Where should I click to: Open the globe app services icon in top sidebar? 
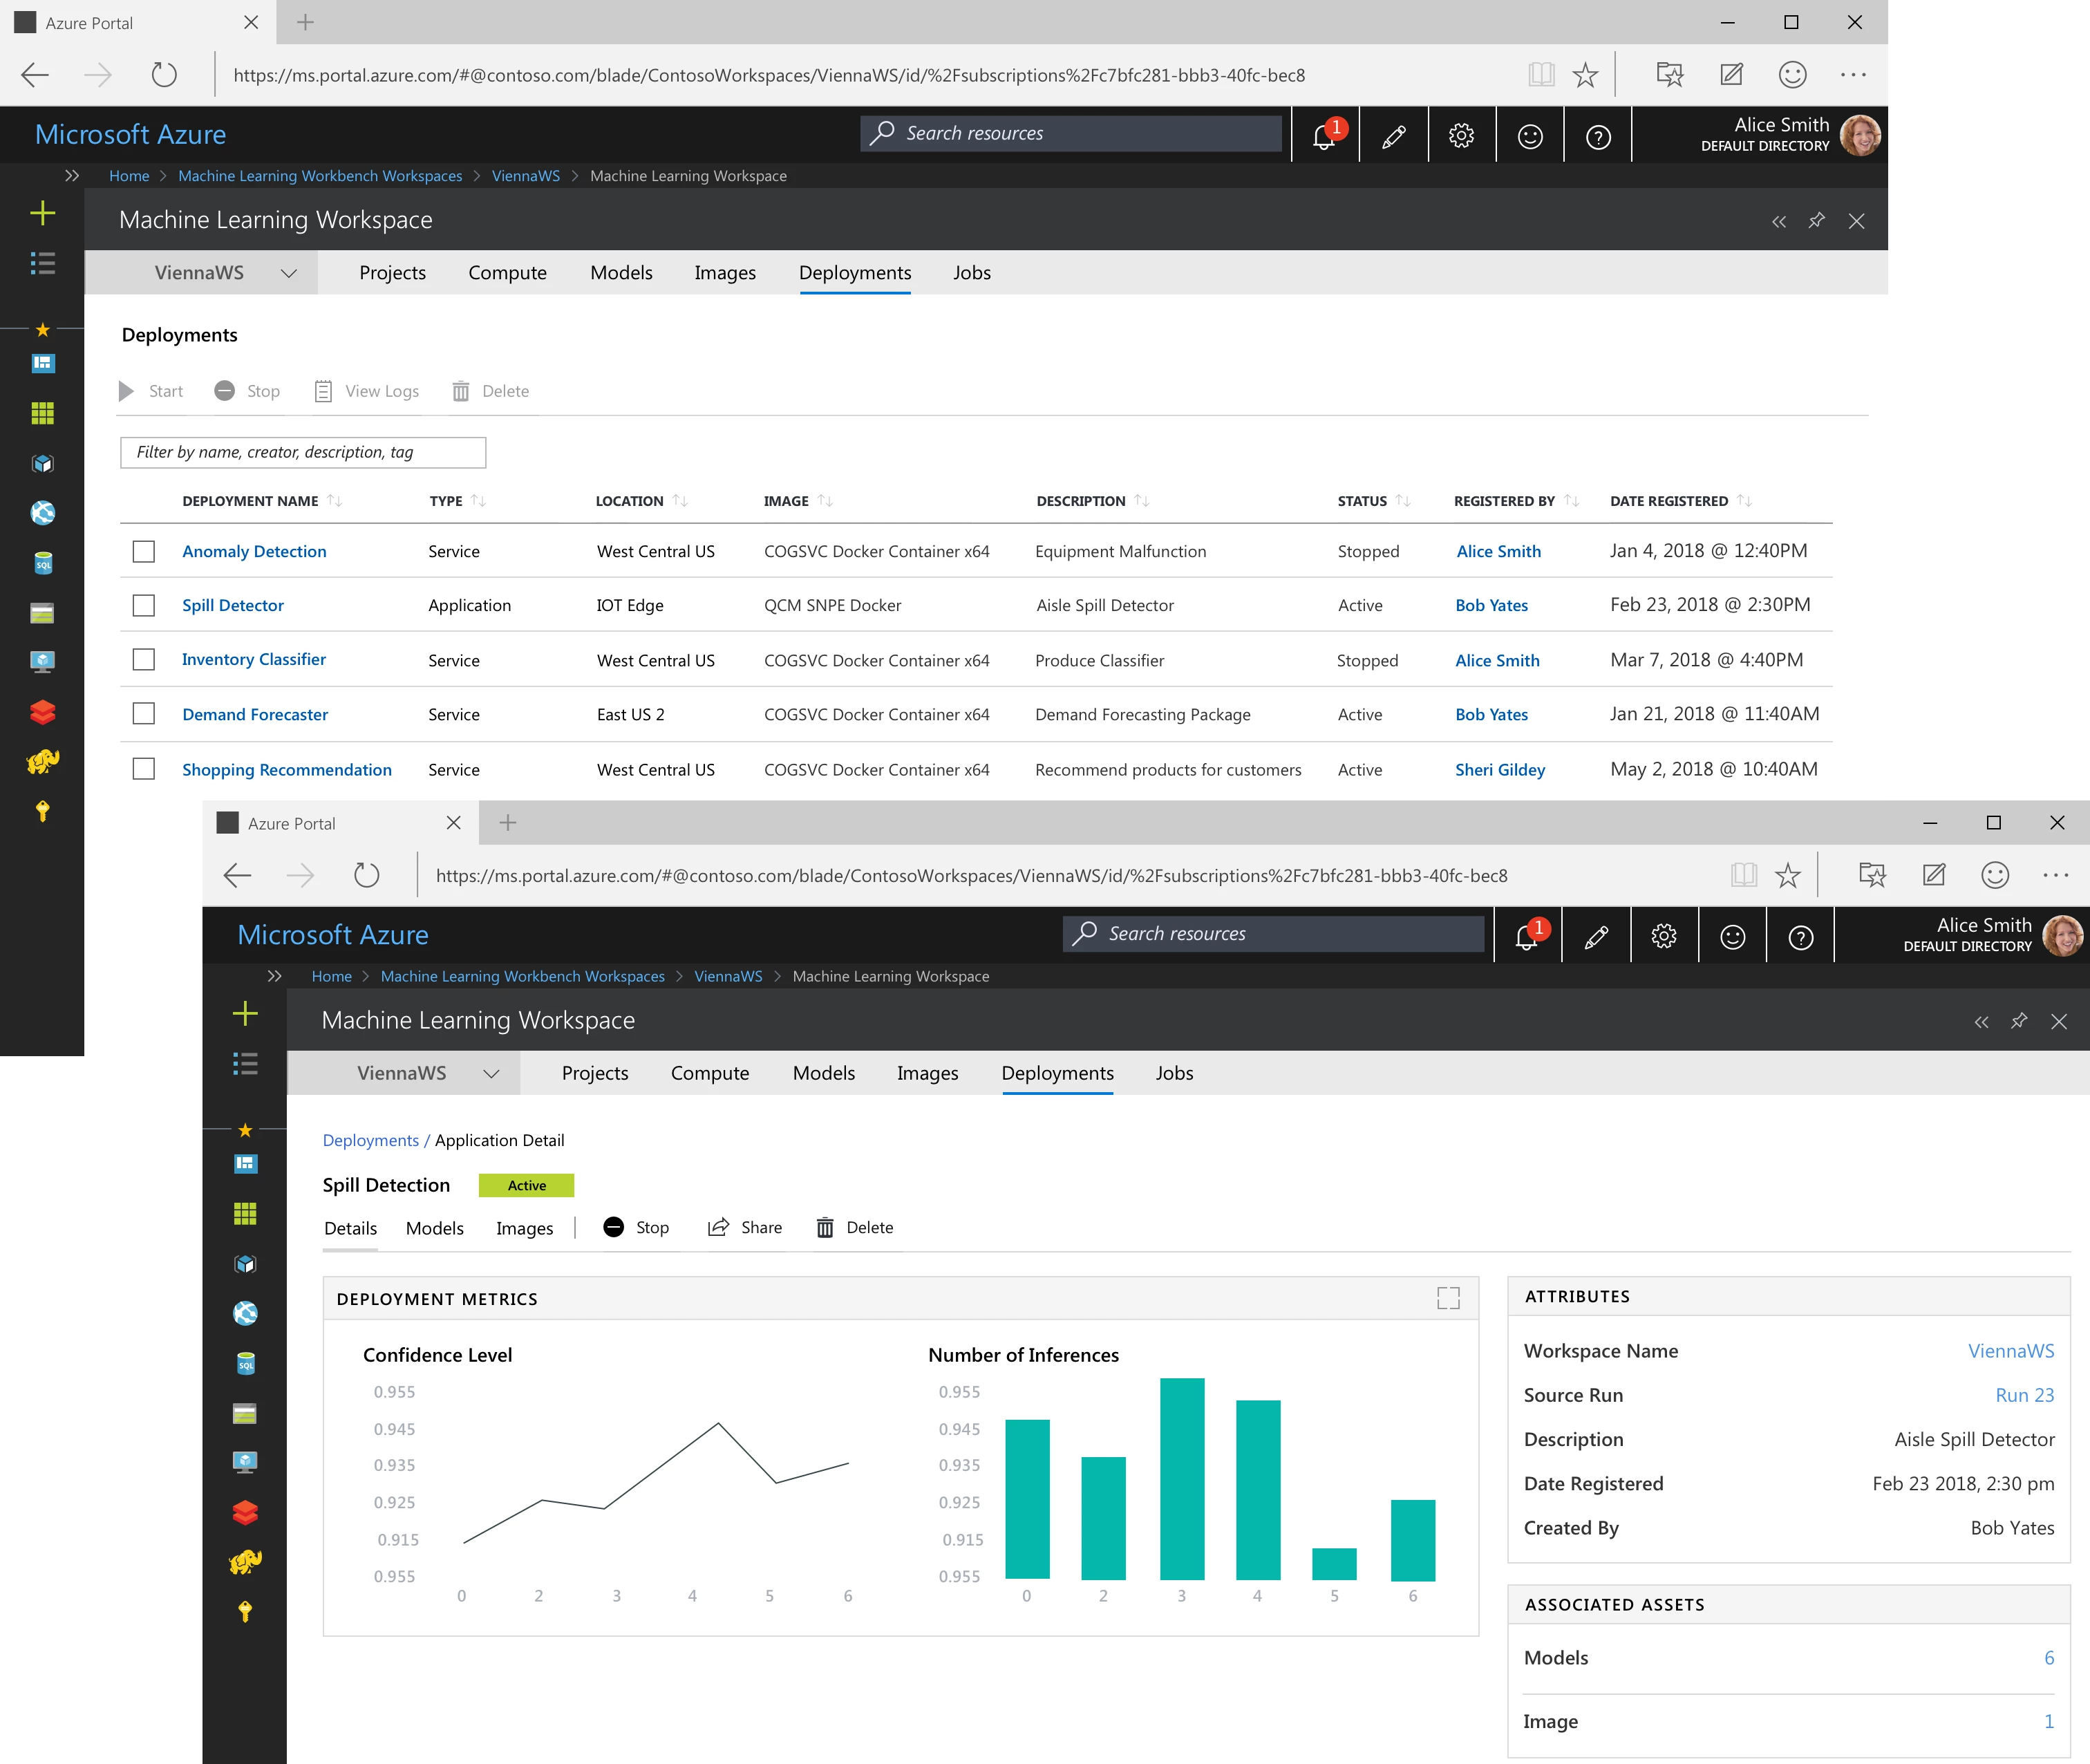click(43, 513)
